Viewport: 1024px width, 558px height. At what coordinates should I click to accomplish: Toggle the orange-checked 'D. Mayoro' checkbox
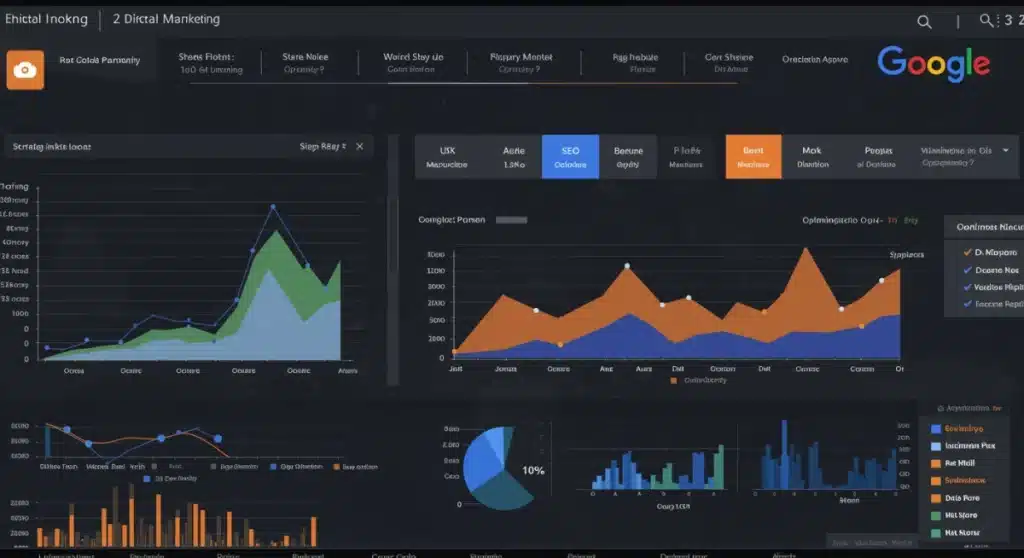click(x=967, y=252)
